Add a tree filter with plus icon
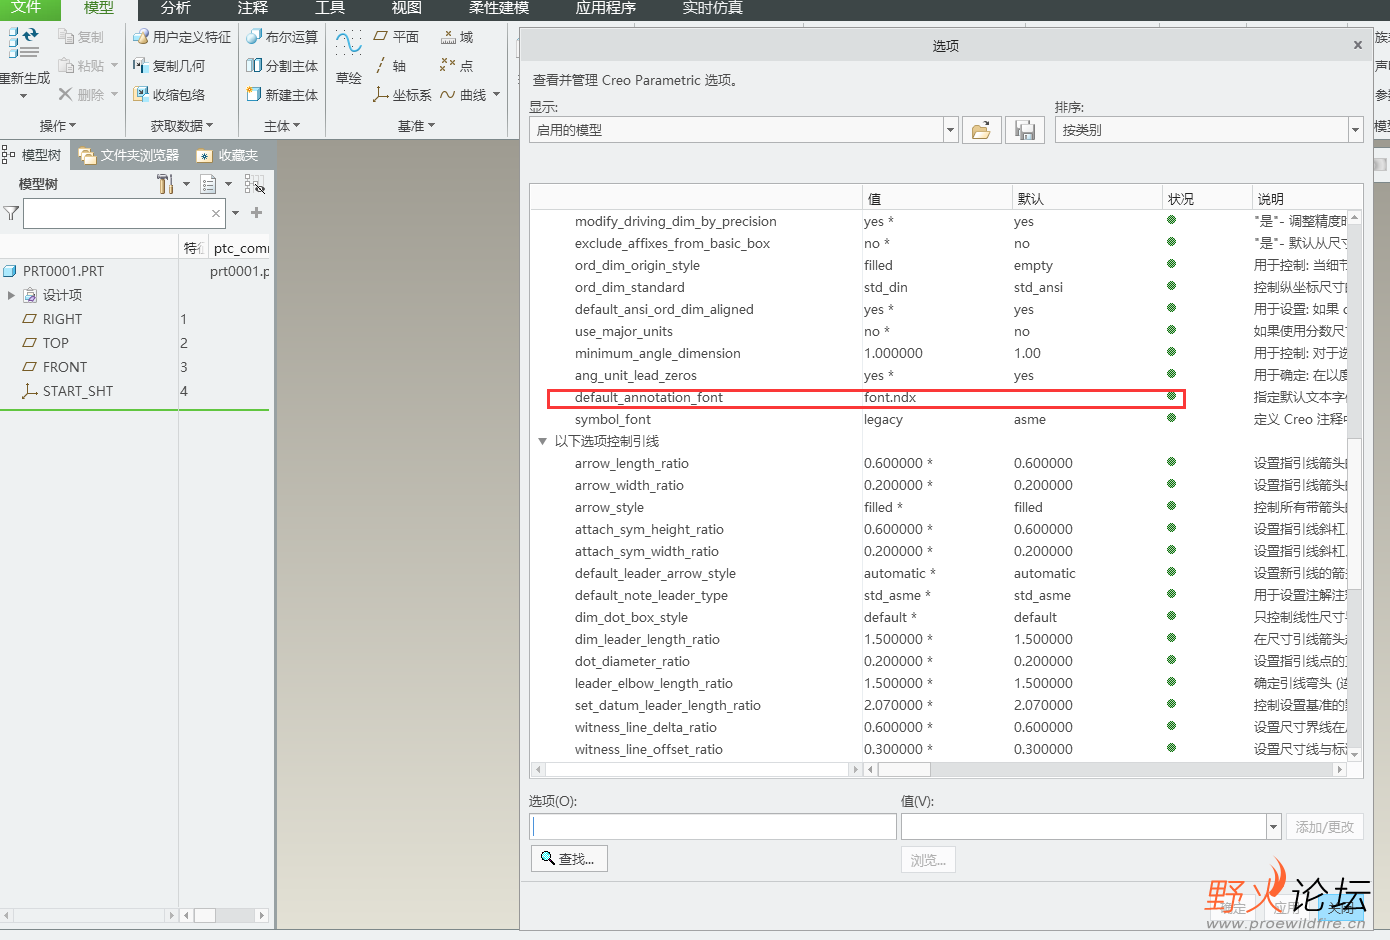Image resolution: width=1390 pixels, height=940 pixels. (257, 212)
